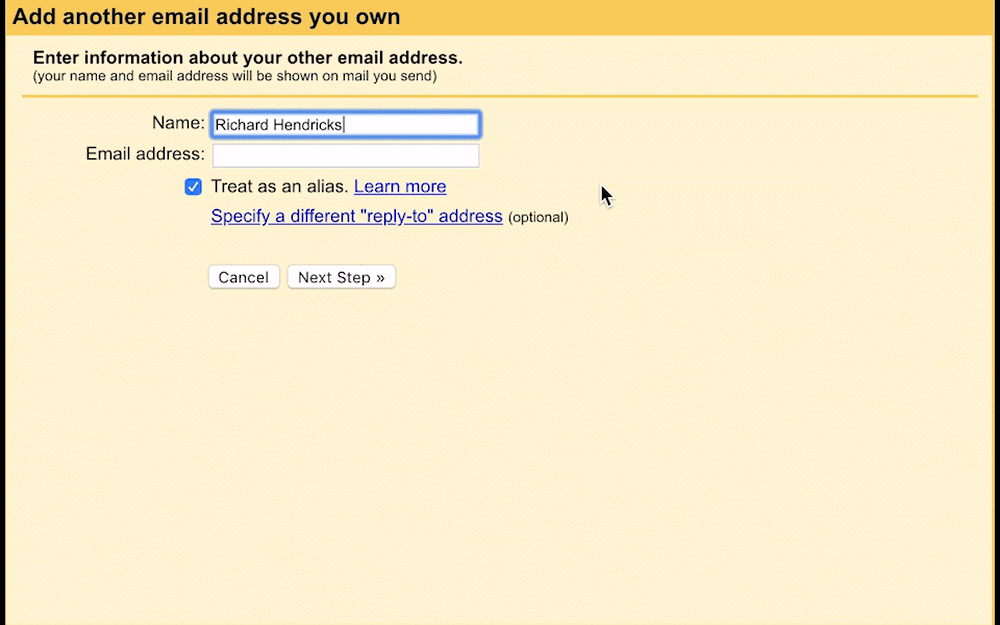Focus the Email address input field
This screenshot has height=625, width=1000.
[x=345, y=156]
